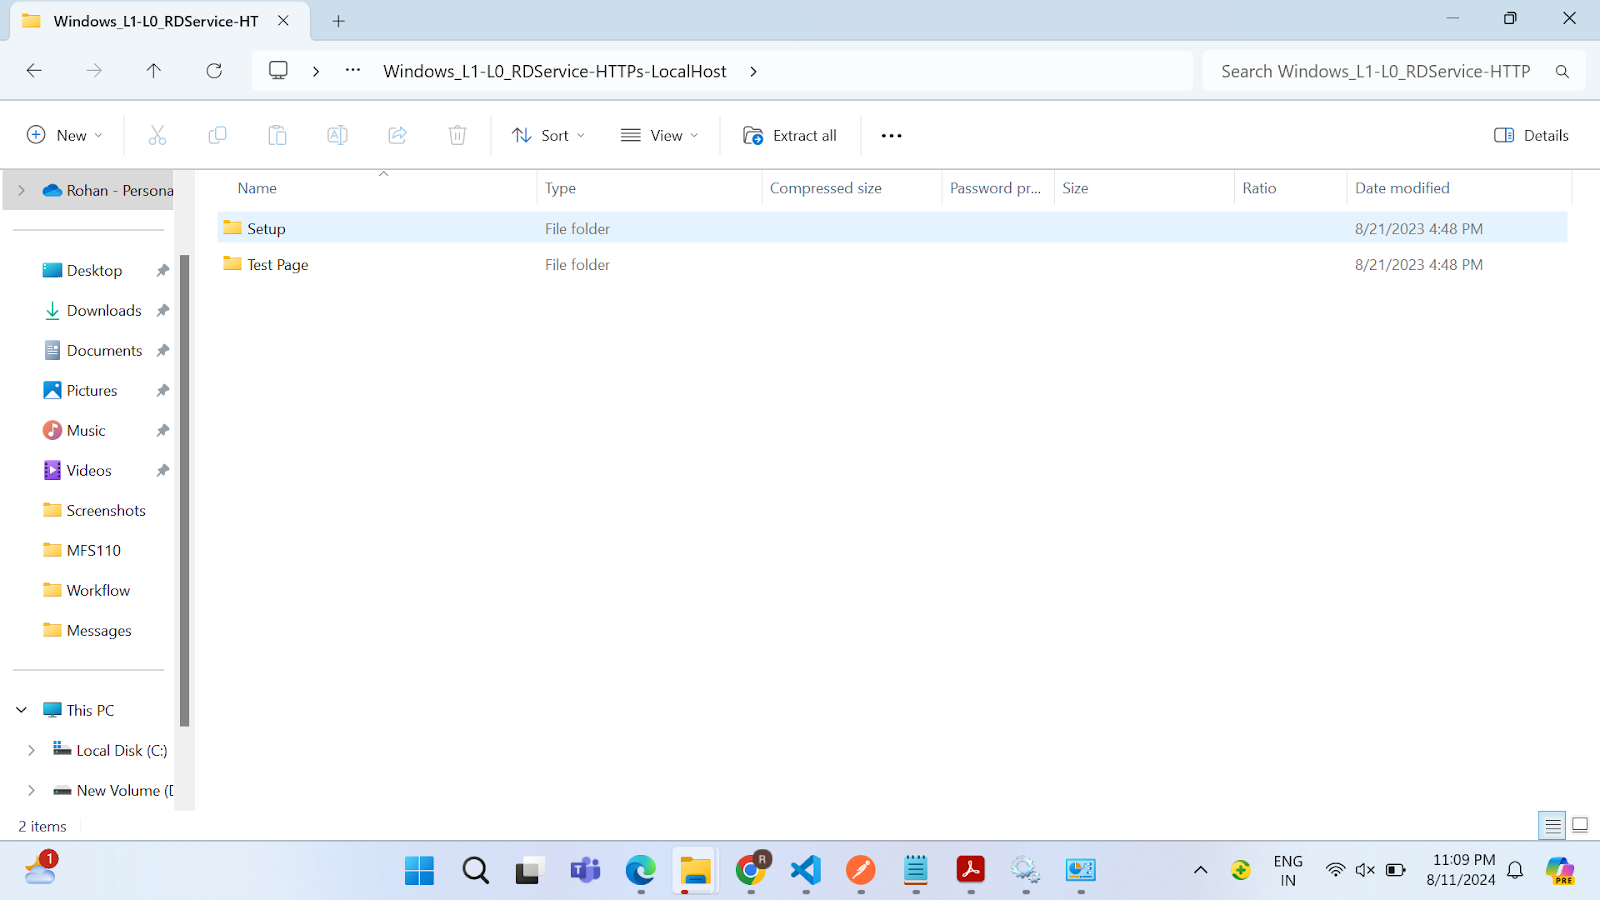
Task: Click Extract all button
Action: (x=790, y=135)
